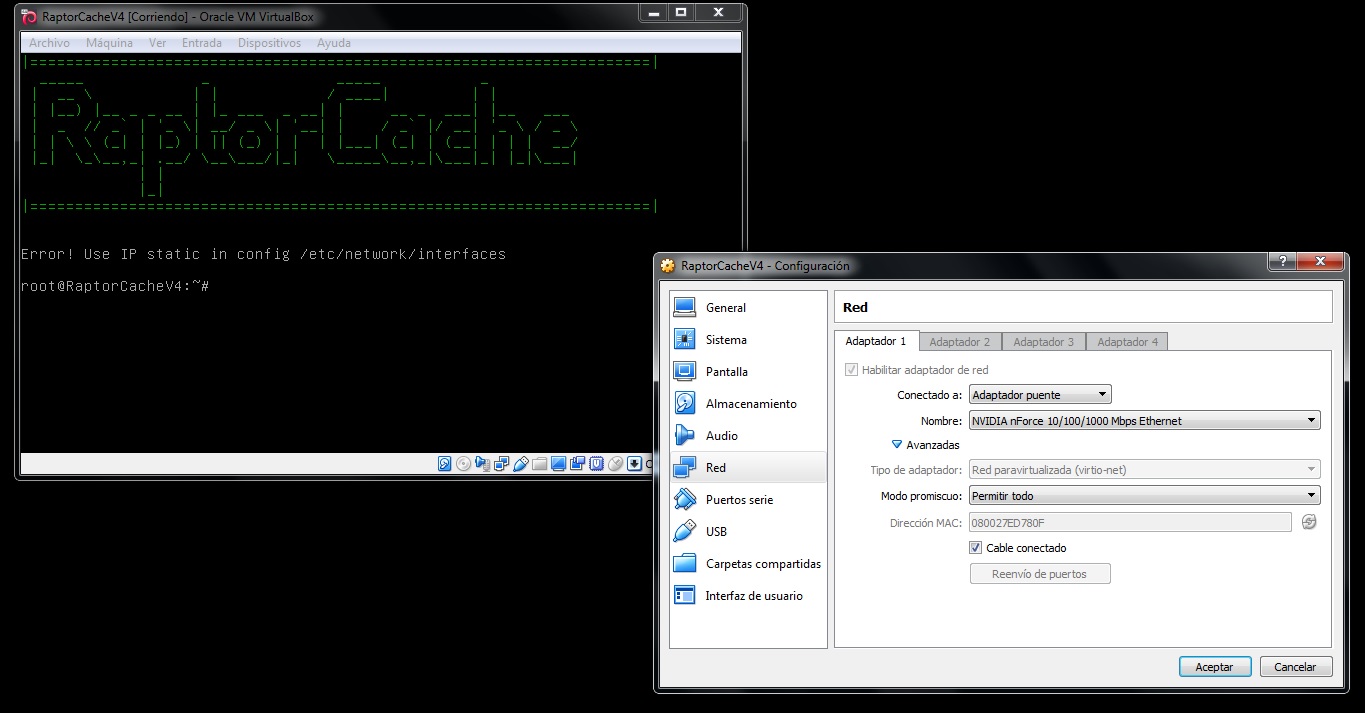Screen dimensions: 1365x713
Task: Click General category icon in settings sidebar
Action: [685, 307]
